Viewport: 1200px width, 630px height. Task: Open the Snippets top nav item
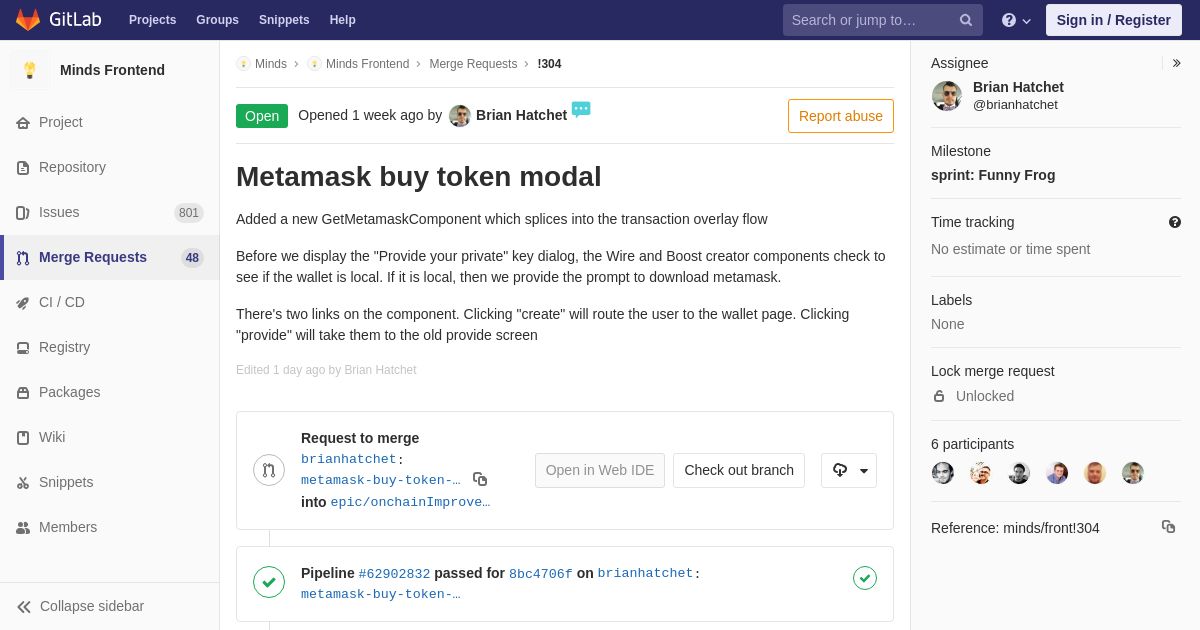(284, 20)
